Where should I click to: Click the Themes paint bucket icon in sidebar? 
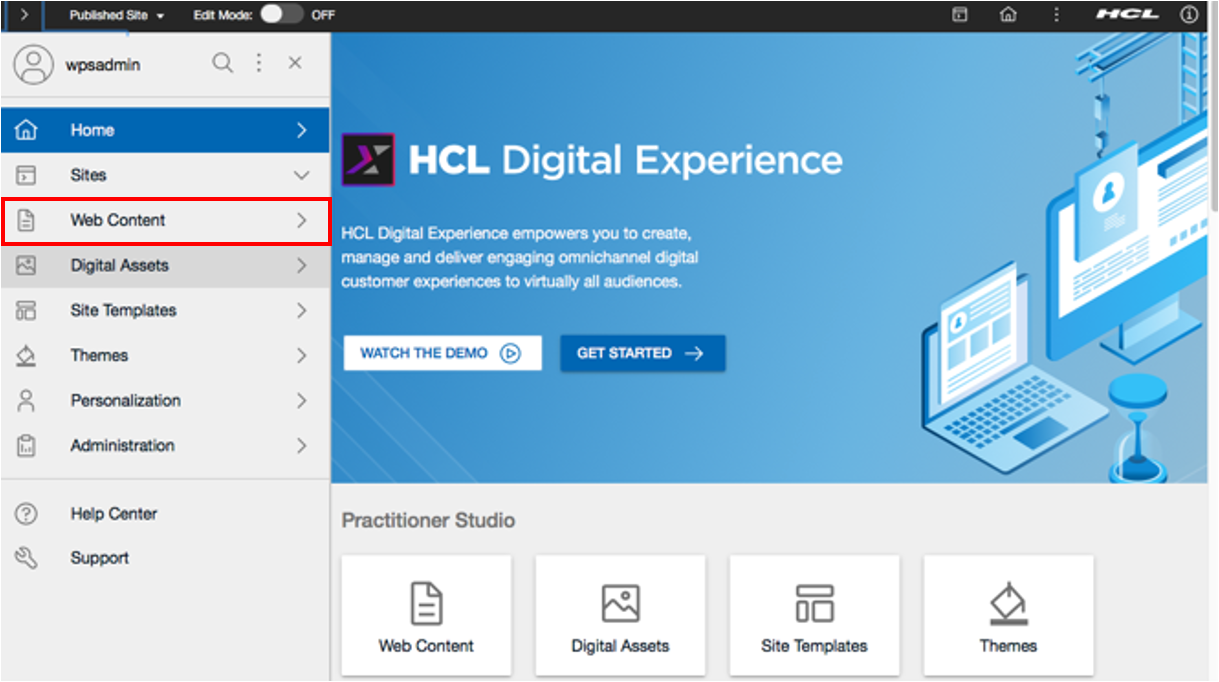27,356
